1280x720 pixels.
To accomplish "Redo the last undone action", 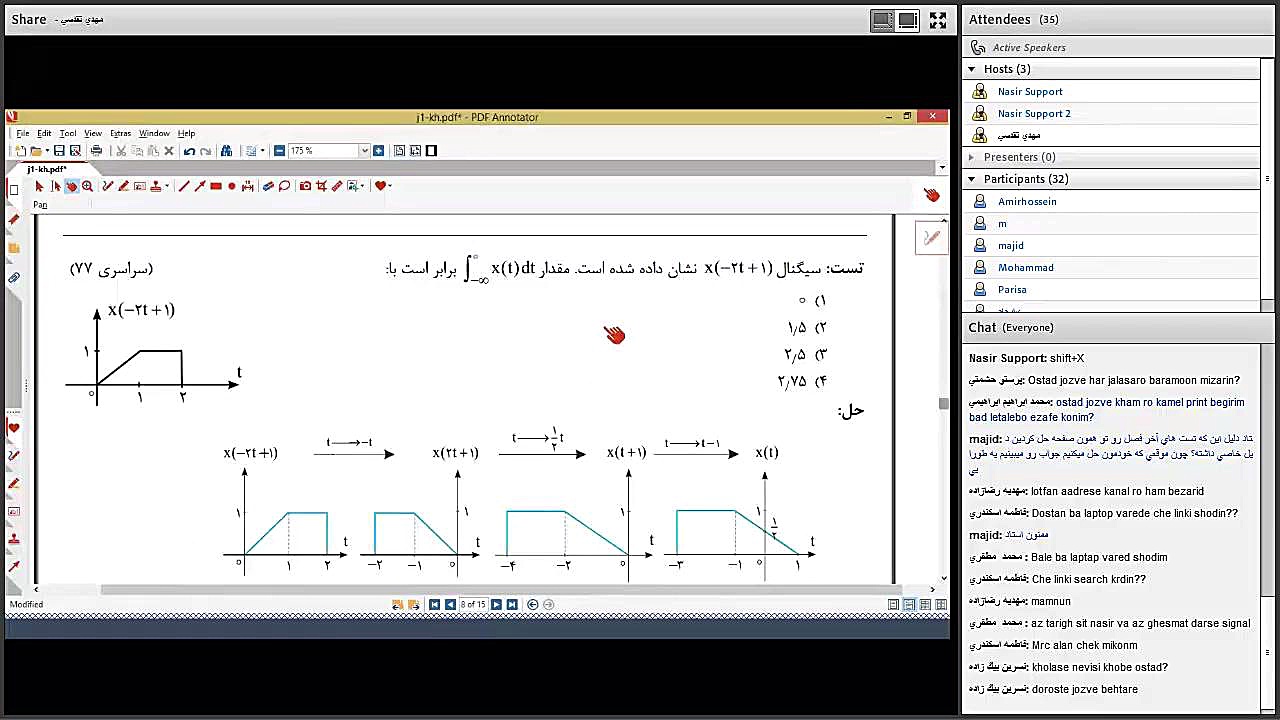I will point(205,151).
